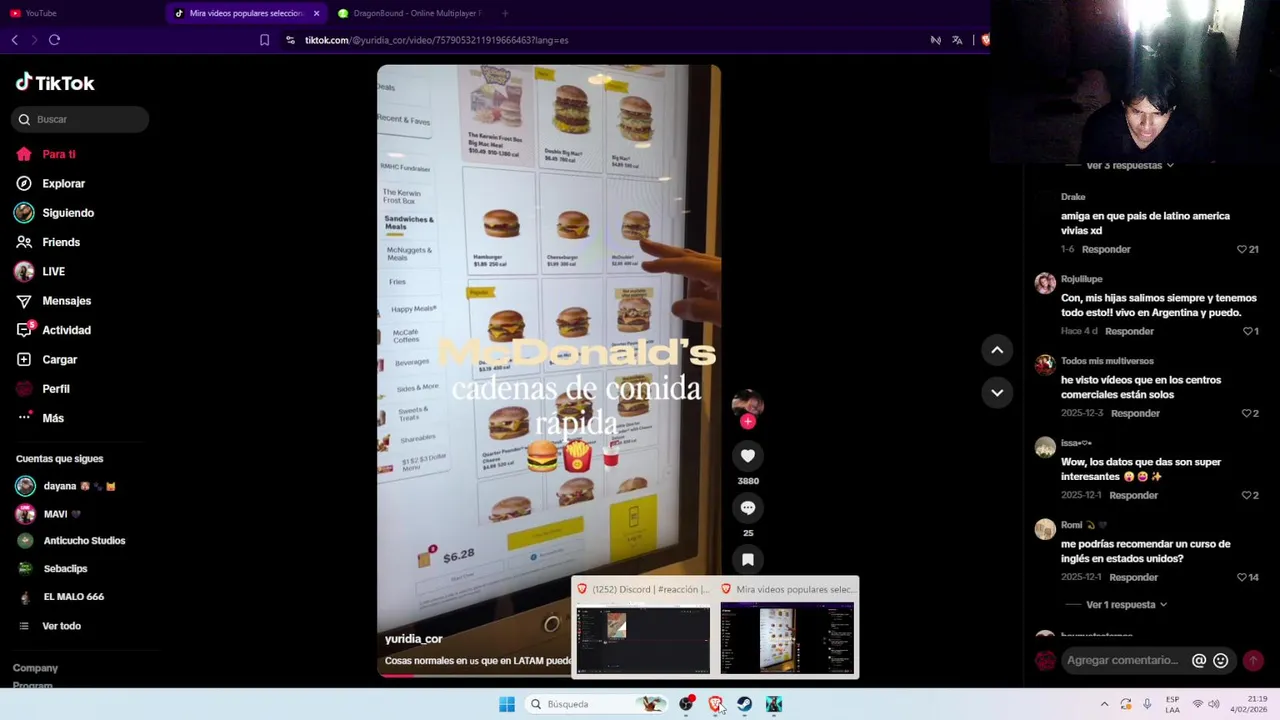
Task: Like the video with the heart icon
Action: coord(747,456)
